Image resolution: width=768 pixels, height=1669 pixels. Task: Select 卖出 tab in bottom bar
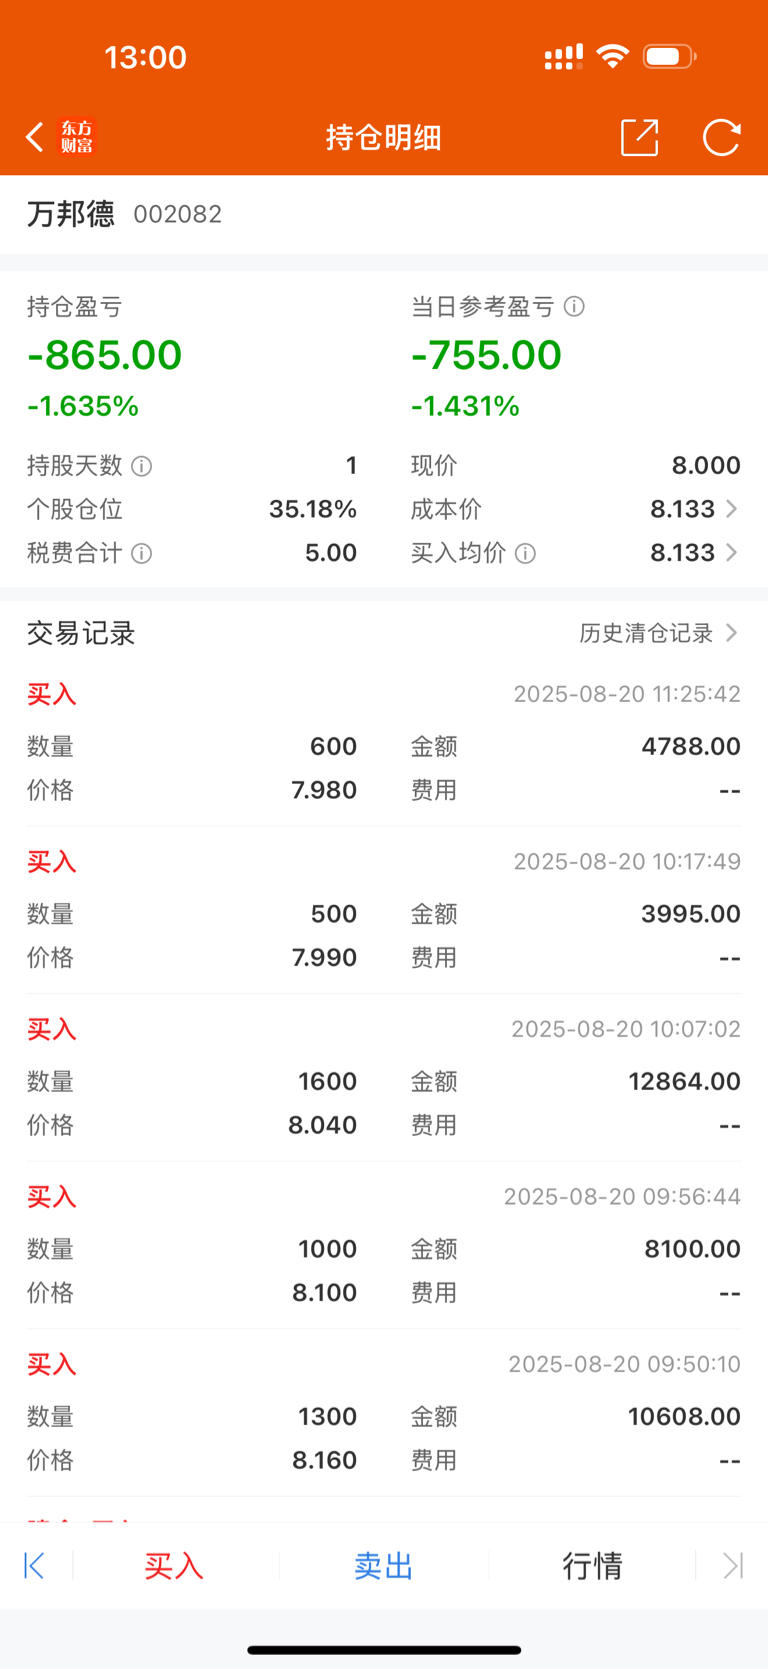pos(383,1565)
